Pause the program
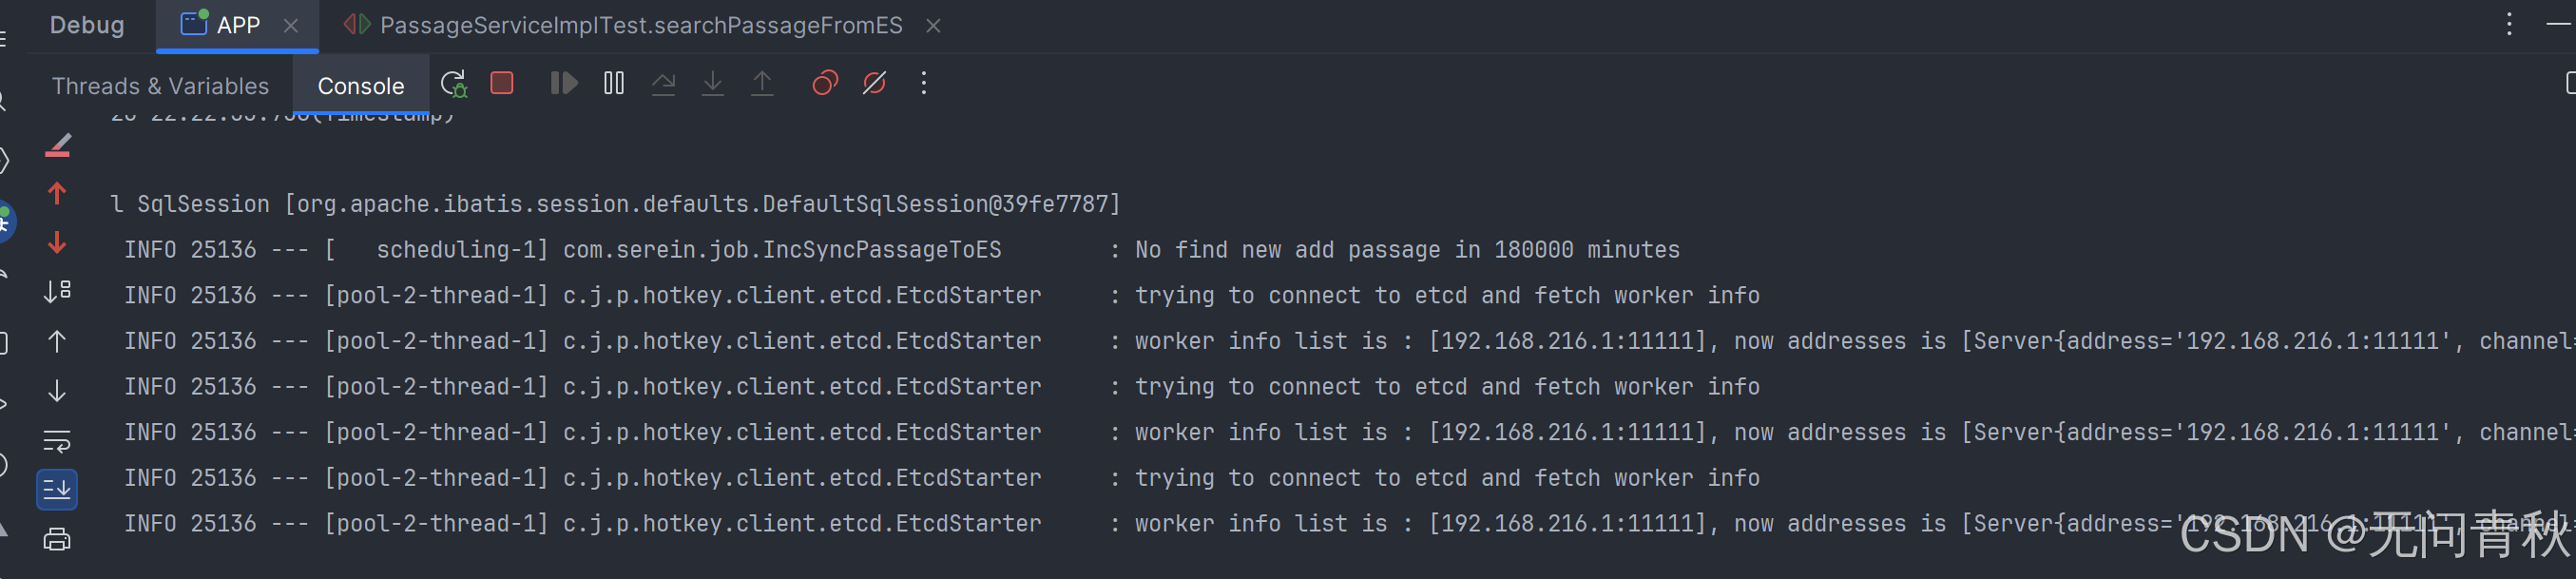This screenshot has height=579, width=2576. pos(614,83)
